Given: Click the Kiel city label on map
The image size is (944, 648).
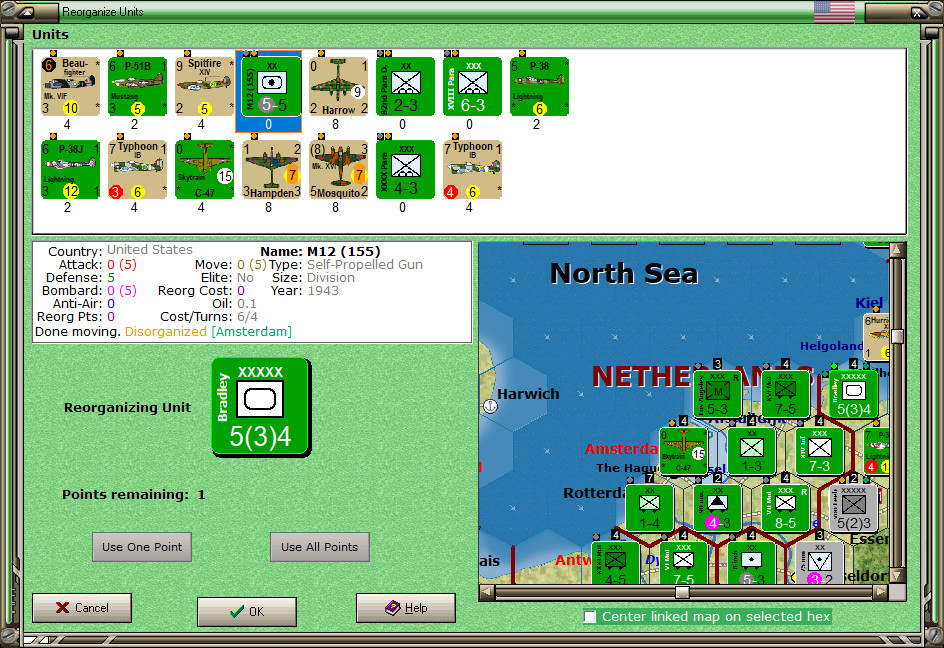Looking at the screenshot, I should pos(869,303).
